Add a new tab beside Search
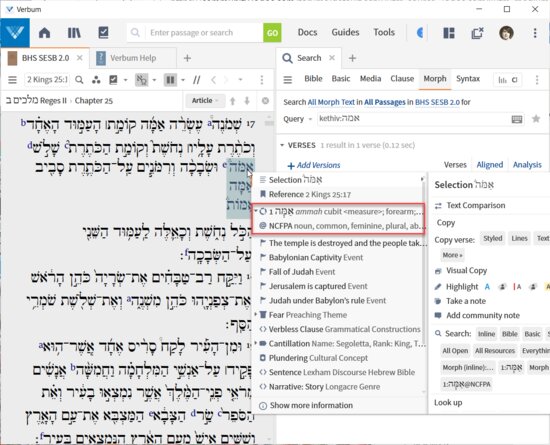Screen dimensions: 550x445 (353, 58)
